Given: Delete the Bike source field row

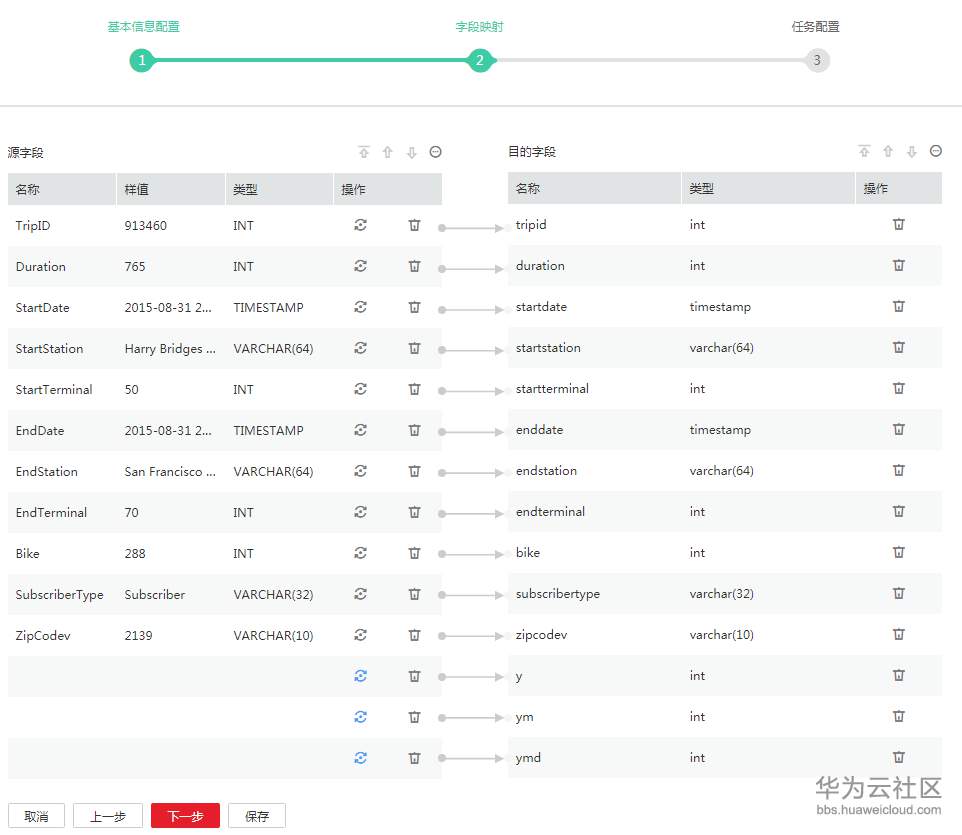Looking at the screenshot, I should click(x=414, y=553).
